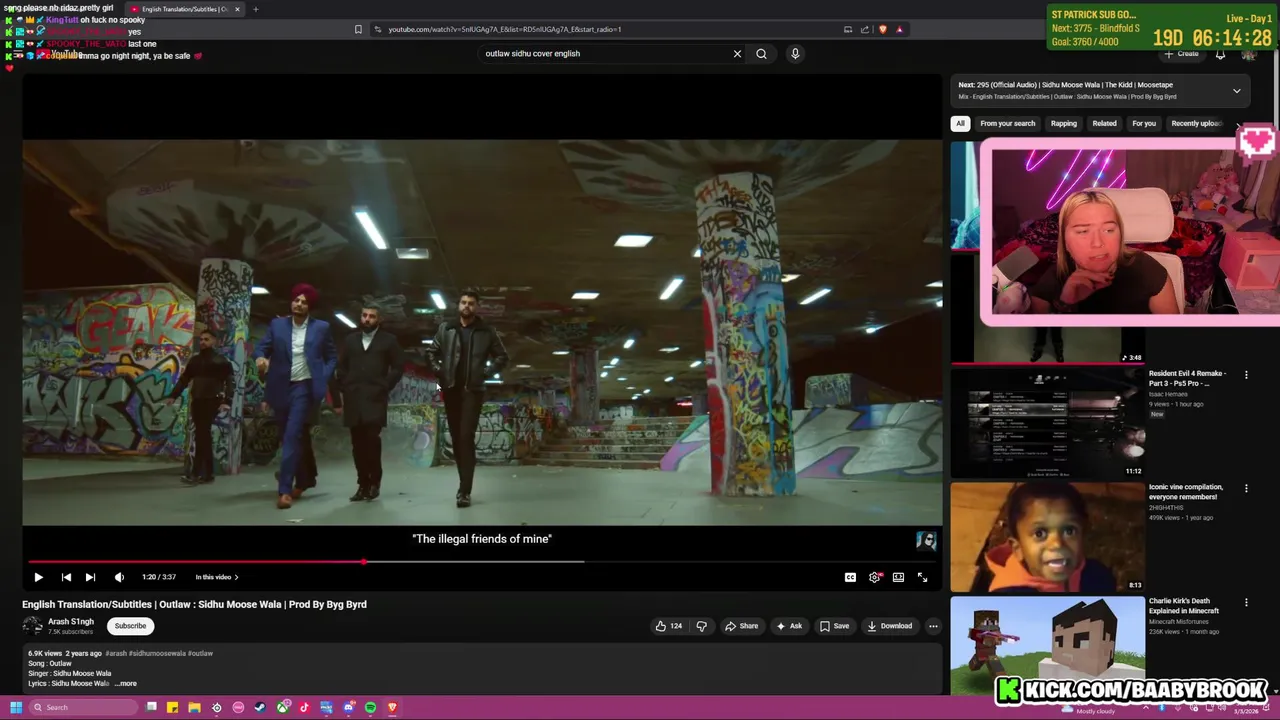
Task: Start voice search with the microphone
Action: [795, 54]
